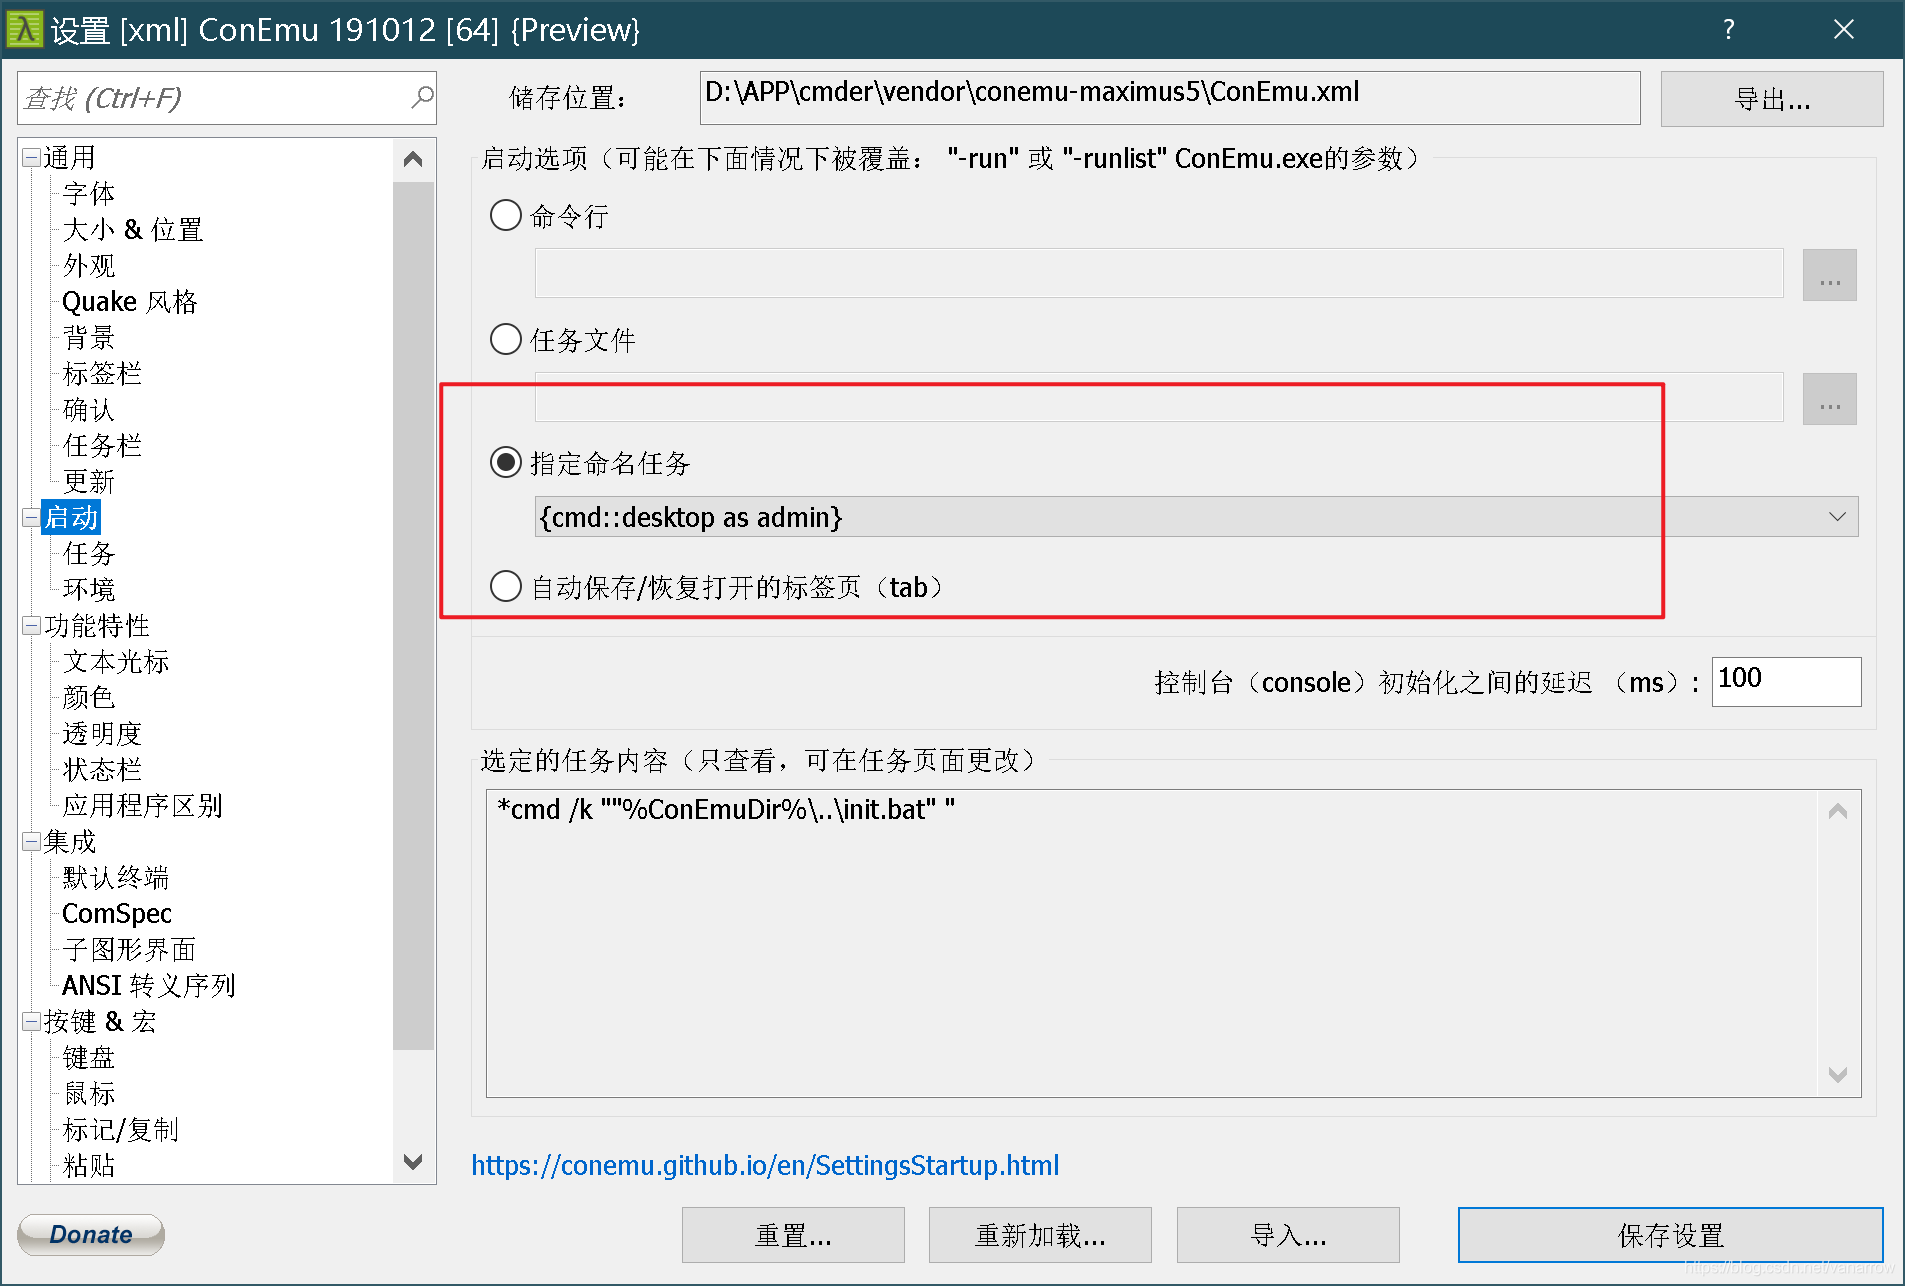Open the 子图形界面 page
Image resolution: width=1905 pixels, height=1286 pixels.
[129, 949]
